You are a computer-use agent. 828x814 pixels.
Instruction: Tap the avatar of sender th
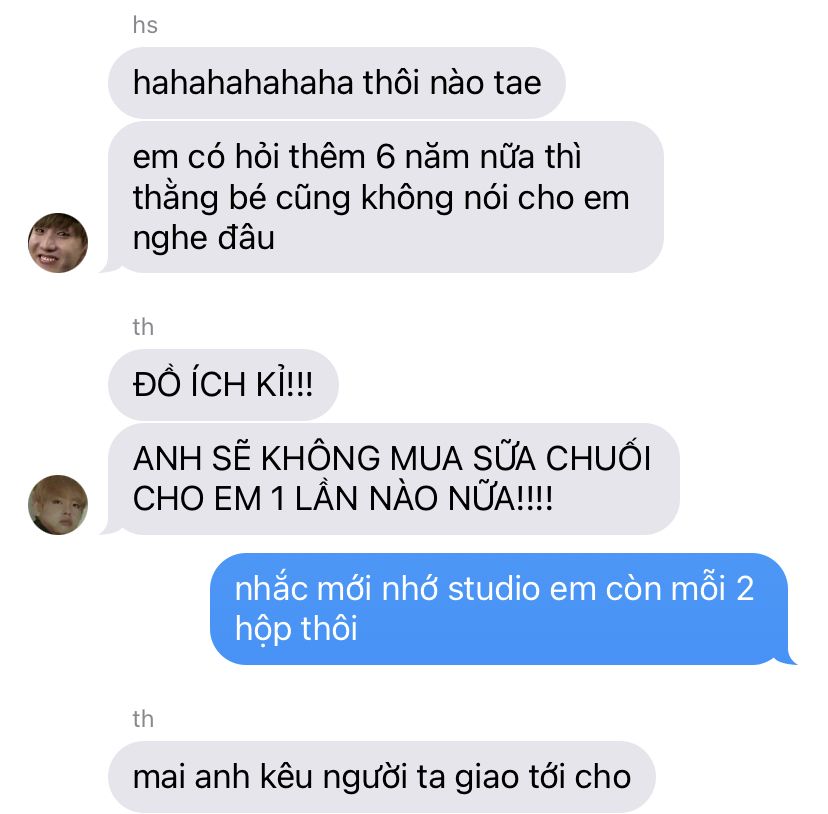[x=58, y=504]
